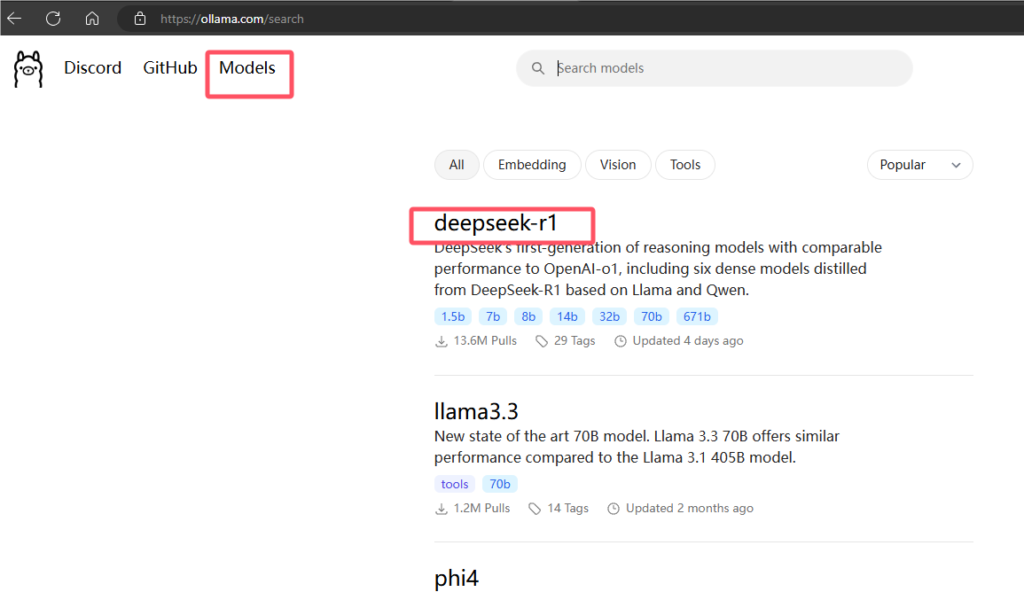
Task: Click the '29 Tags' text
Action: tap(575, 340)
